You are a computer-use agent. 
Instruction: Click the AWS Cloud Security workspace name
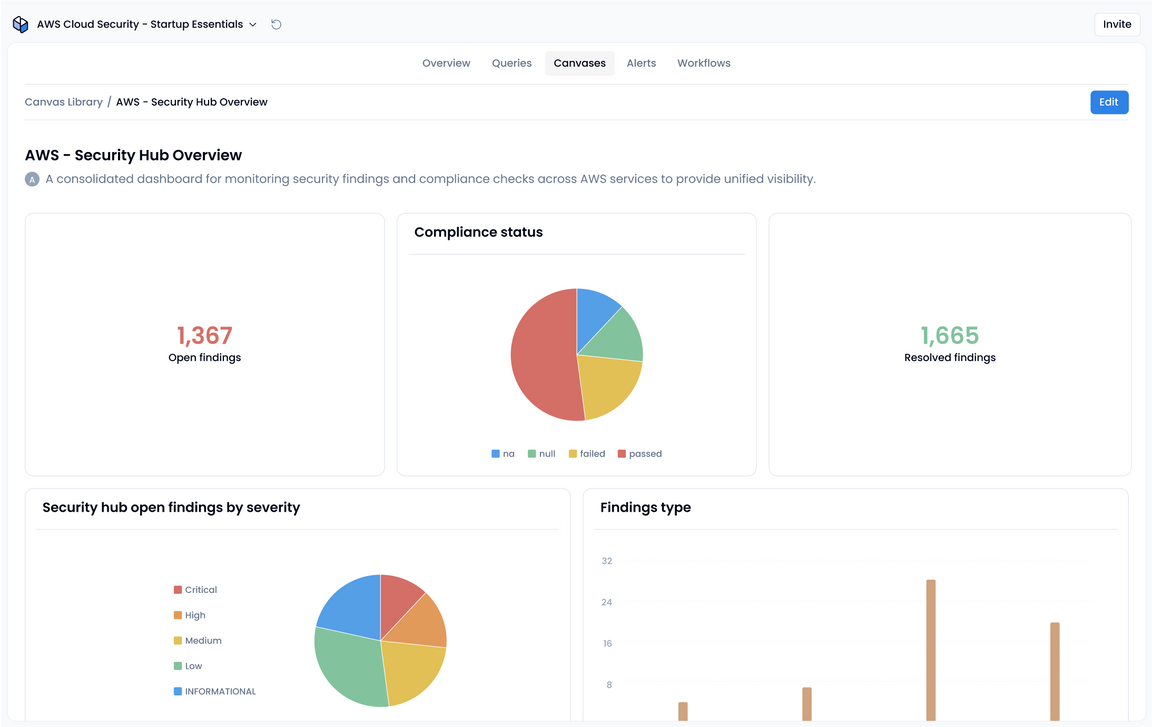(x=140, y=24)
